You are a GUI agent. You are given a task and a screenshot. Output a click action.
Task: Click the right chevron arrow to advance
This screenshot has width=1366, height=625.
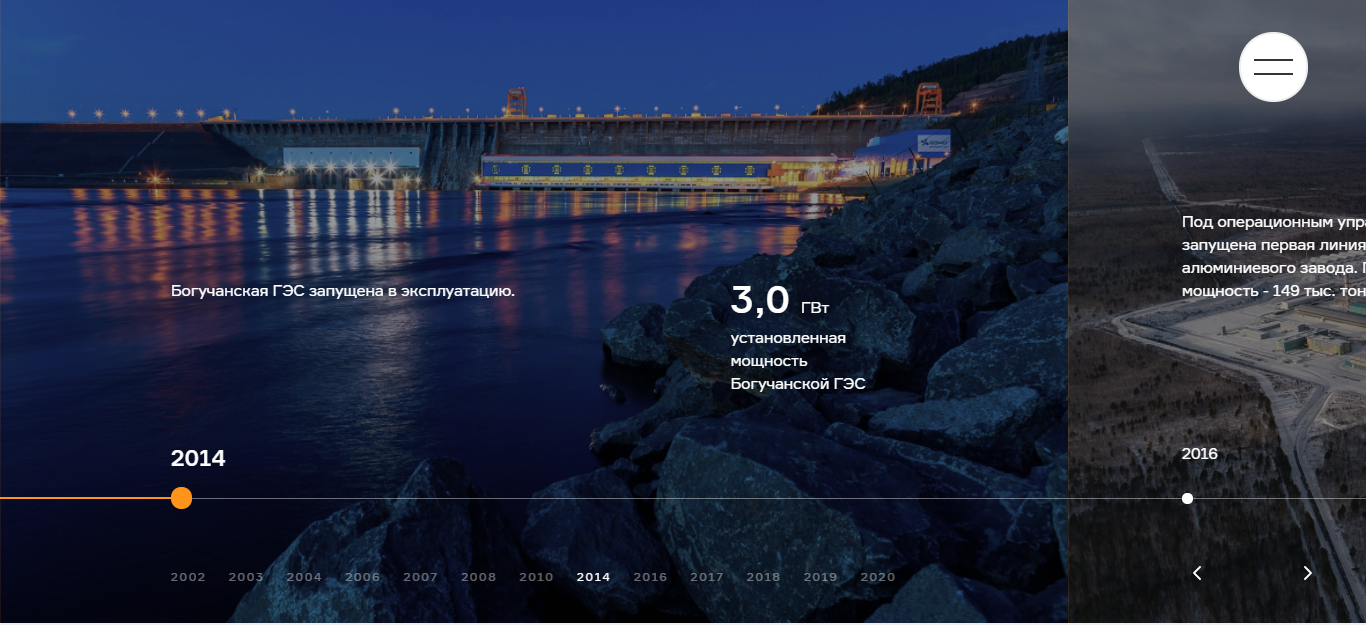[1307, 573]
